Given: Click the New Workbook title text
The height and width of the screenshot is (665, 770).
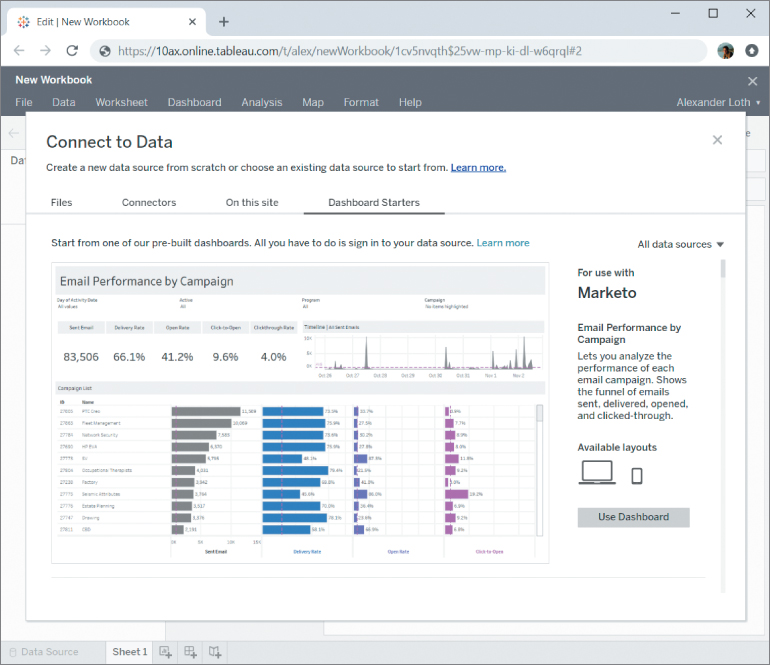Looking at the screenshot, I should point(54,80).
